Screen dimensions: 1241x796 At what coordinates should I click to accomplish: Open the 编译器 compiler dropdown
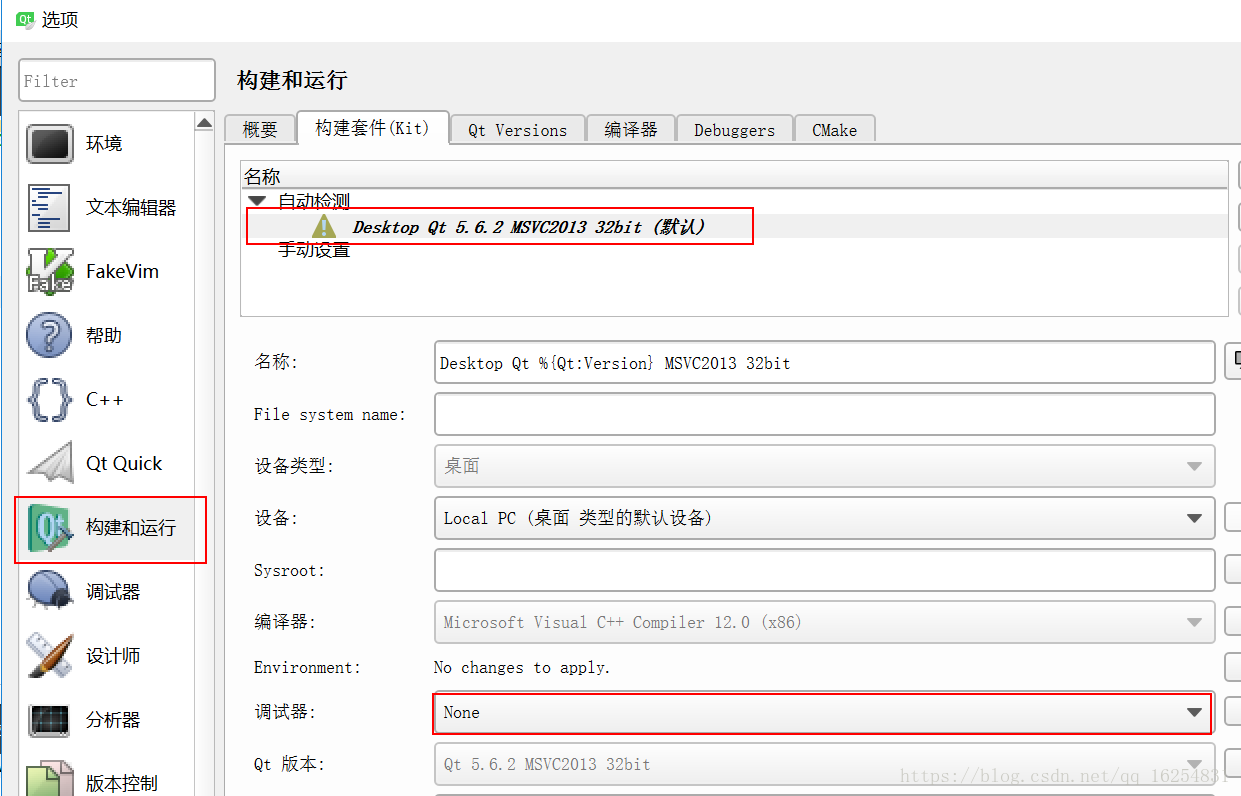824,622
